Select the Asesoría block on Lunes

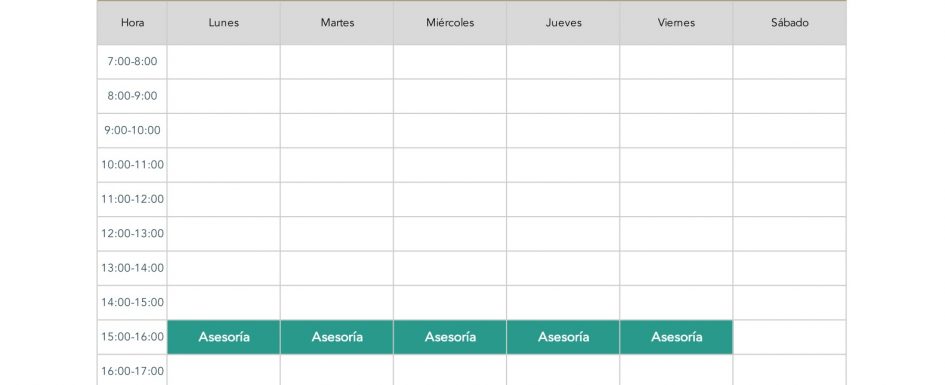coord(224,337)
